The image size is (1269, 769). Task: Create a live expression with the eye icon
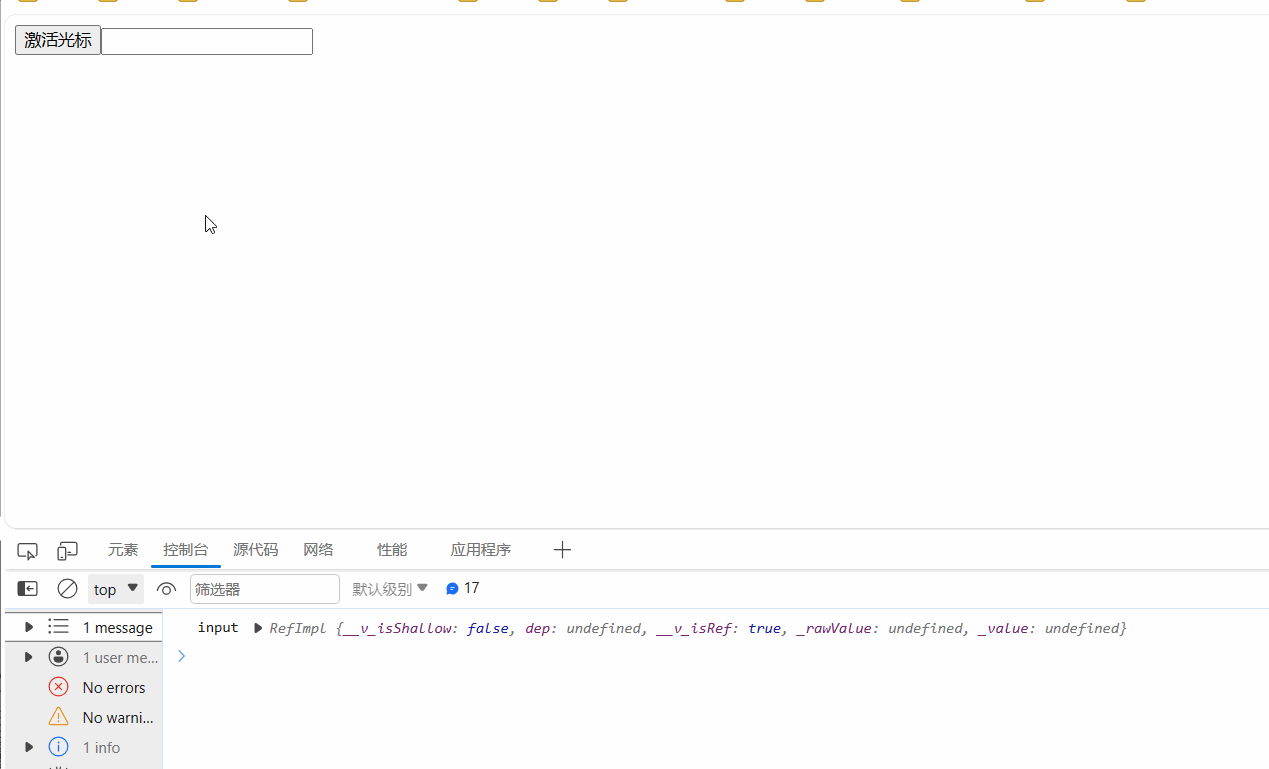(166, 588)
